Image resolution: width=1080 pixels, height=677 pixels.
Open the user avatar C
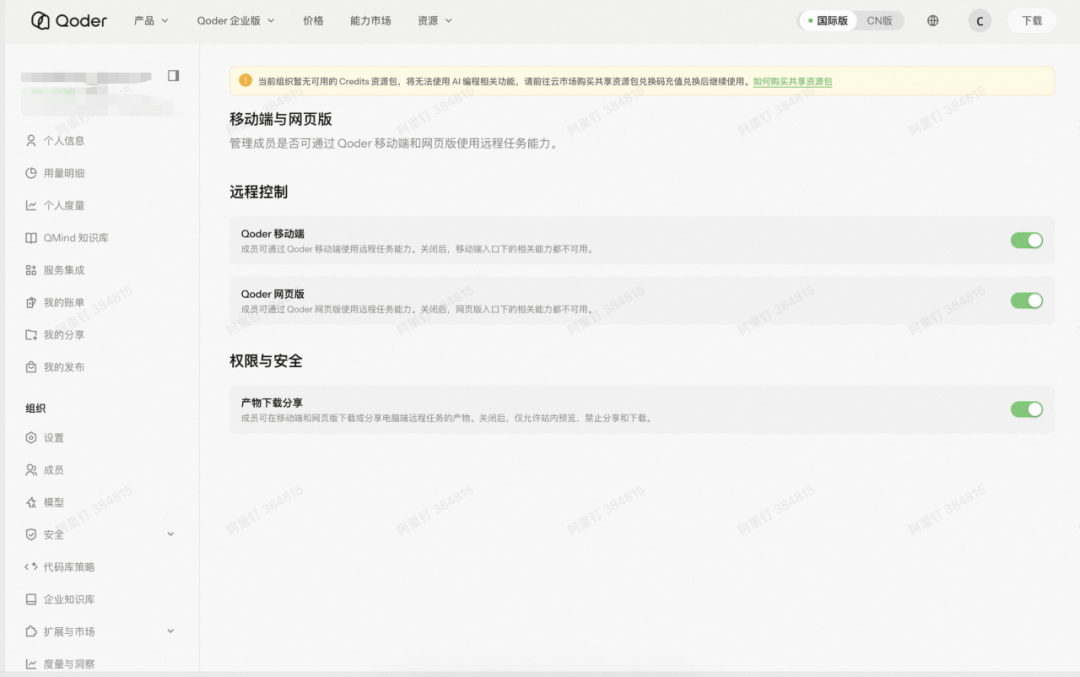(x=979, y=21)
